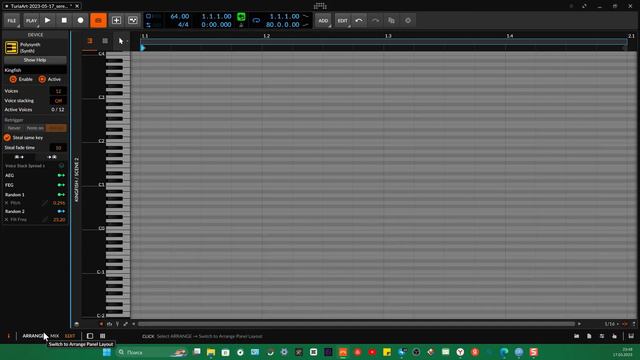Arm recording with the Record button

[x=80, y=20]
